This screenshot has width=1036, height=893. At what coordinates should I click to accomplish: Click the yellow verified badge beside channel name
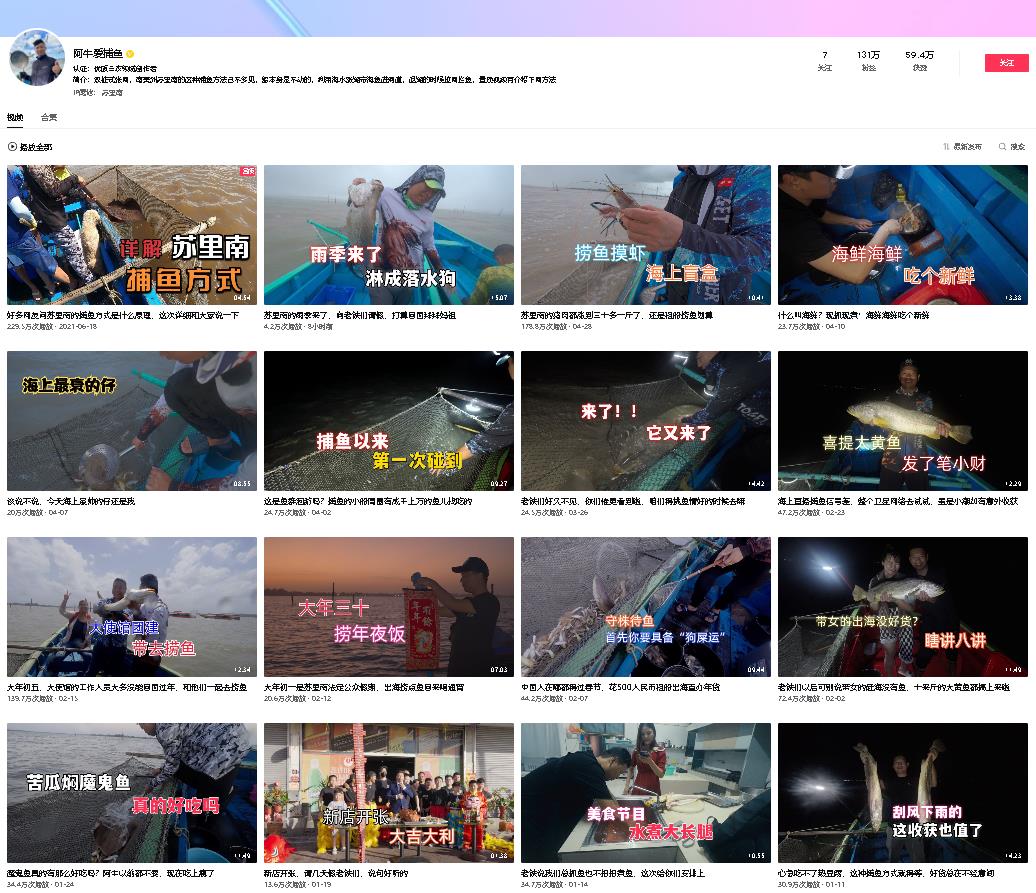[130, 54]
